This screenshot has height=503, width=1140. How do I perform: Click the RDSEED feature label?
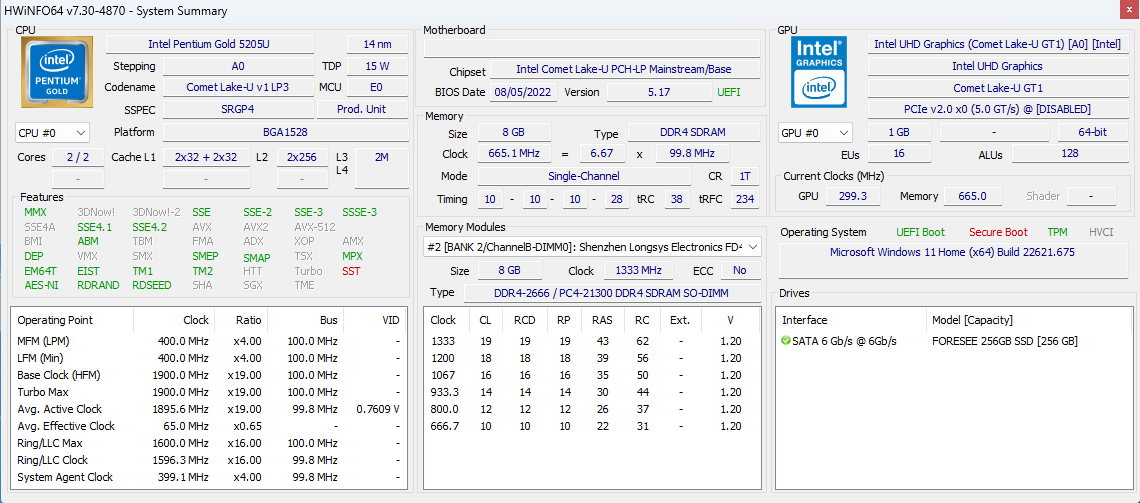pyautogui.click(x=152, y=285)
